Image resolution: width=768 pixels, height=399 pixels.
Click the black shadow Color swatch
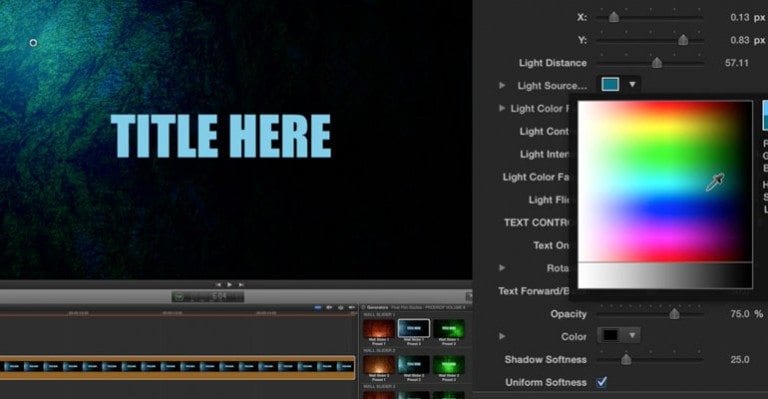coord(610,336)
